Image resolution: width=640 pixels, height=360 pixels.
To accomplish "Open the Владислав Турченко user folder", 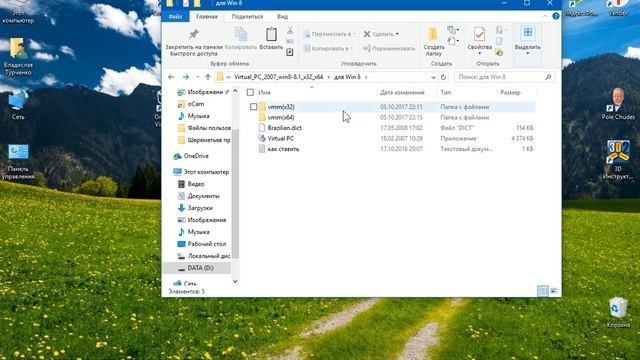I will (18, 56).
